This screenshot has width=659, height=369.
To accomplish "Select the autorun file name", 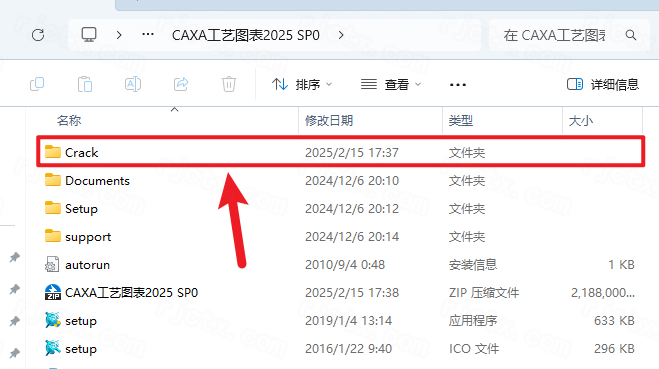I will (x=87, y=265).
